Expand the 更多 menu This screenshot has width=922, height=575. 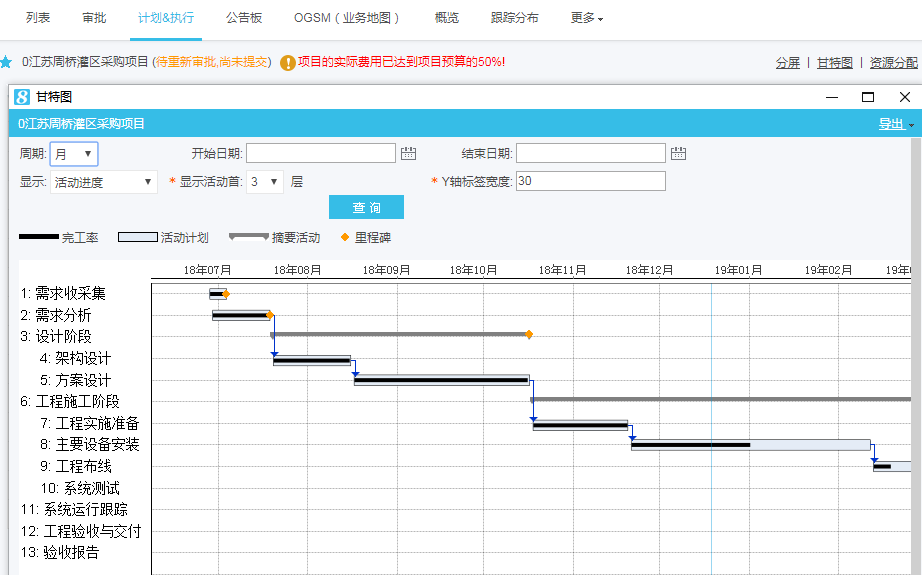pos(586,18)
